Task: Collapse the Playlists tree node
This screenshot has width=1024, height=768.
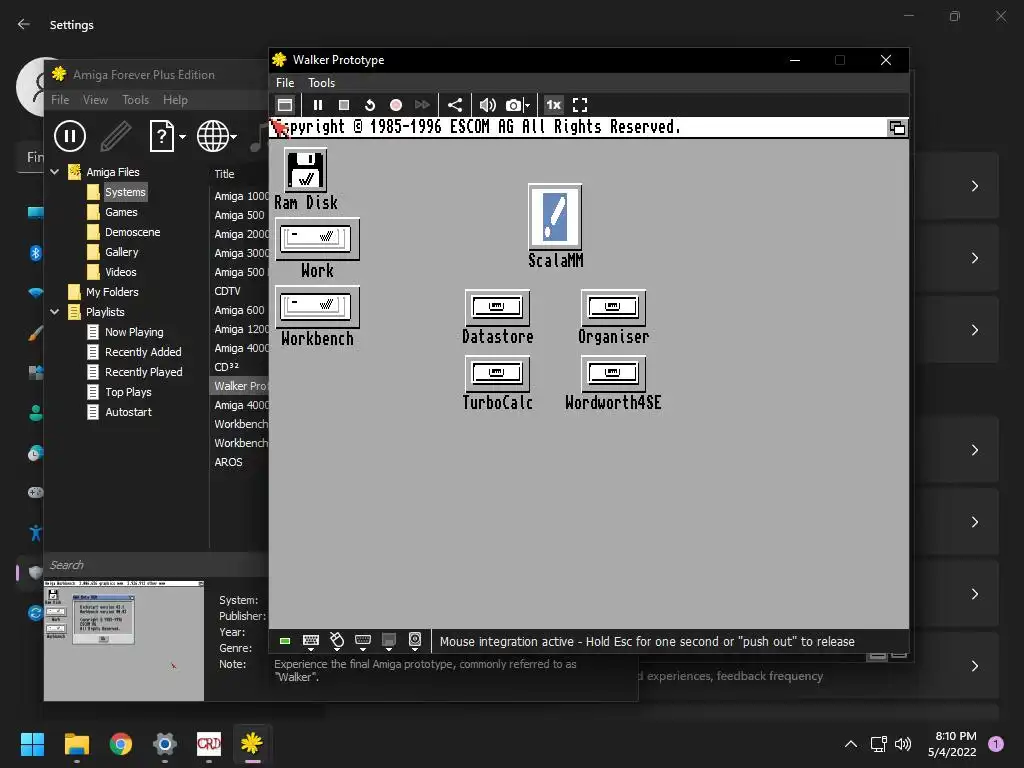Action: point(55,312)
